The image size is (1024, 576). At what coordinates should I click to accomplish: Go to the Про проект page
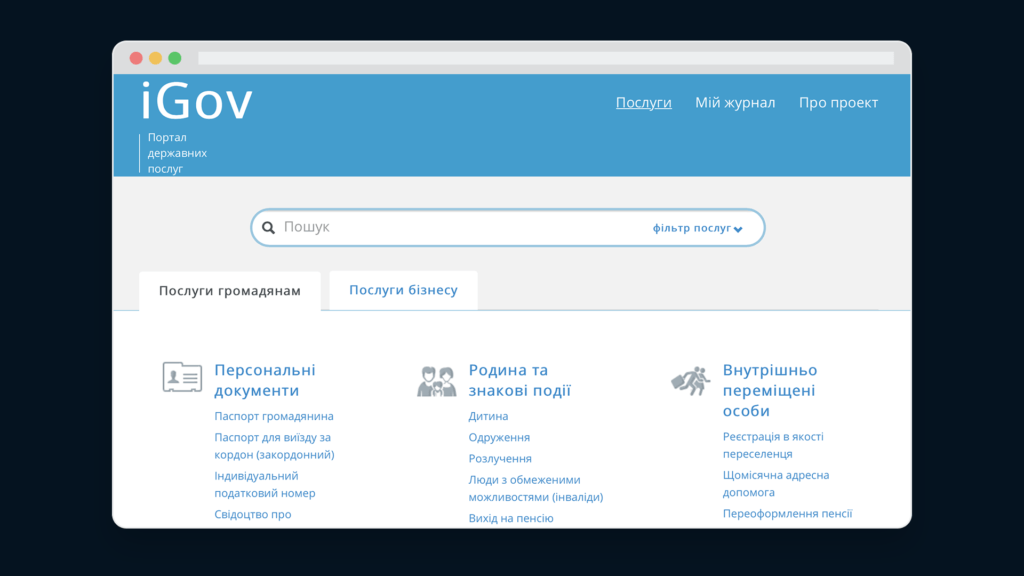pos(839,103)
